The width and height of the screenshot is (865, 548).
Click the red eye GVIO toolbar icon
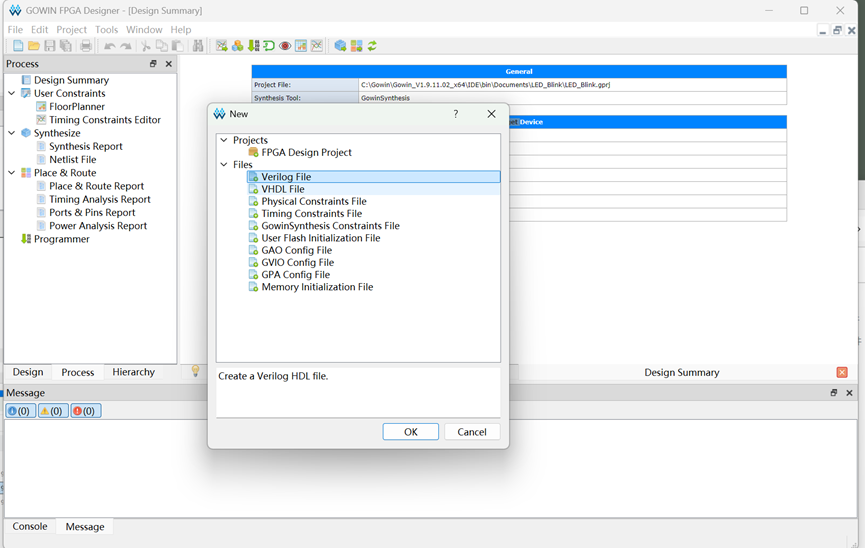(x=285, y=46)
